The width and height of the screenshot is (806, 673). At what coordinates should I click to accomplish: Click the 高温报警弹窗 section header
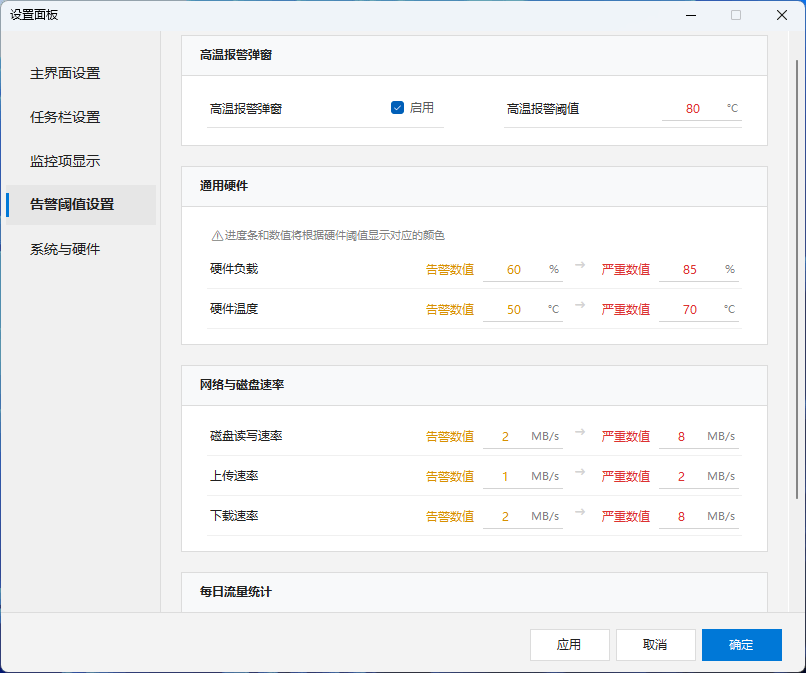point(474,56)
